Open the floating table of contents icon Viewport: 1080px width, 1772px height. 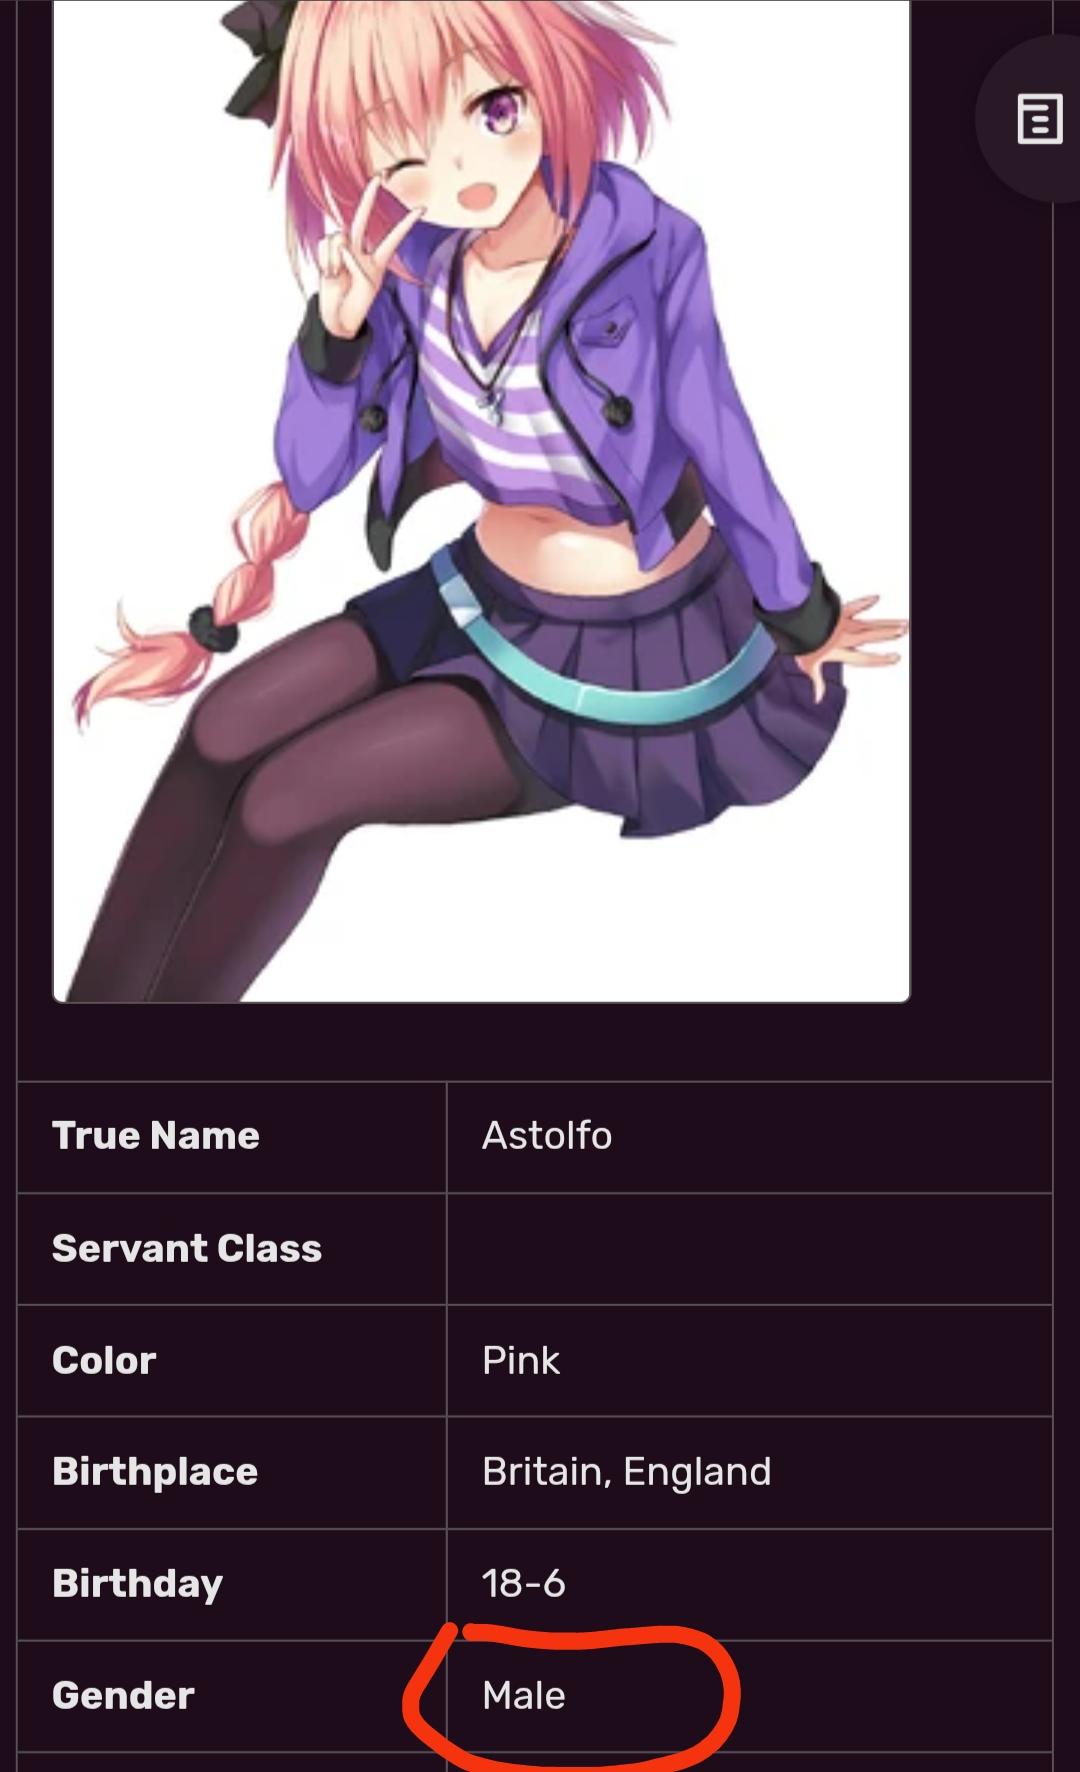[x=1039, y=120]
